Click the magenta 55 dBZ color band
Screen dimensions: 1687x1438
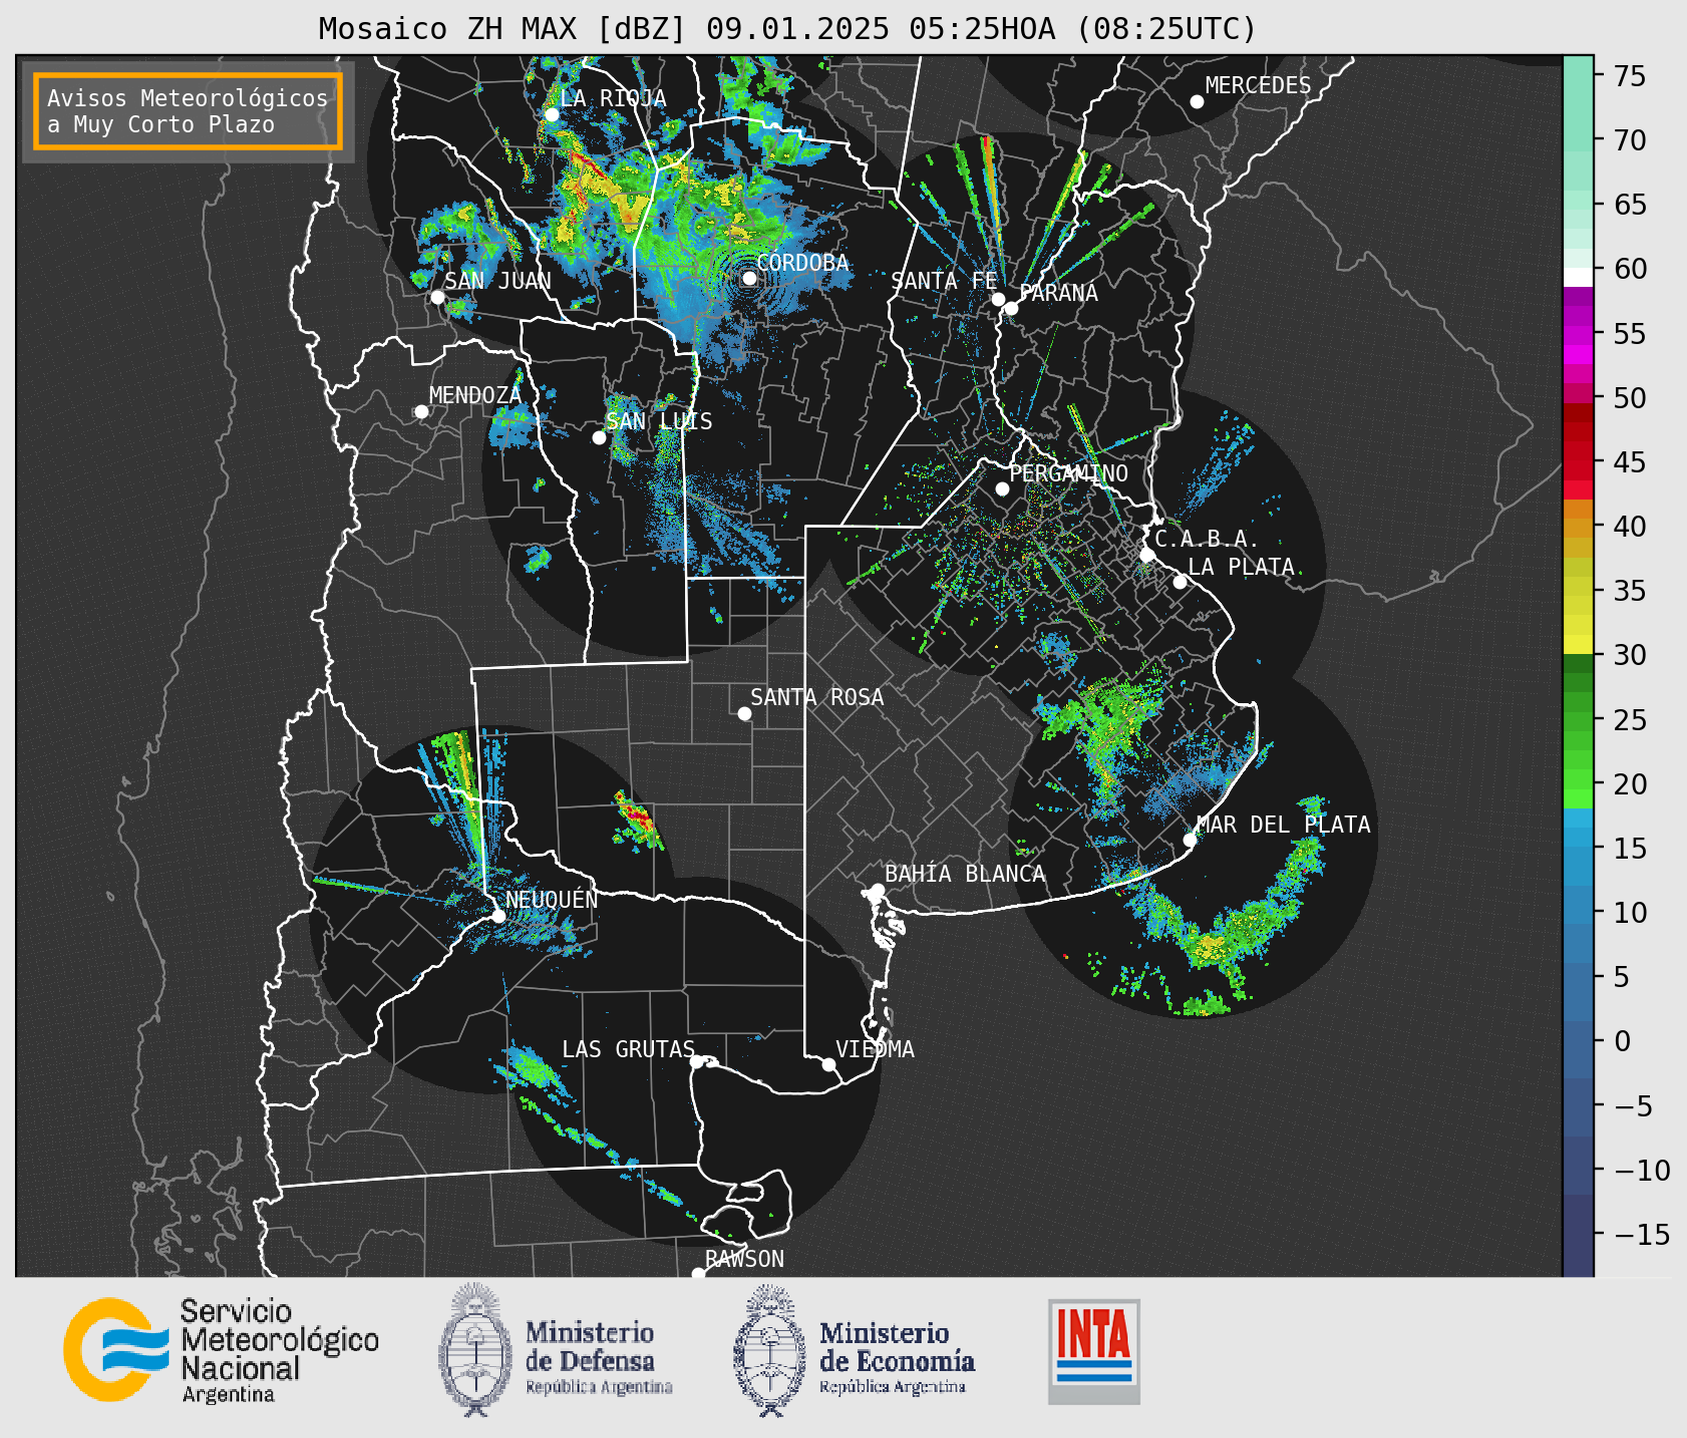coord(1578,334)
